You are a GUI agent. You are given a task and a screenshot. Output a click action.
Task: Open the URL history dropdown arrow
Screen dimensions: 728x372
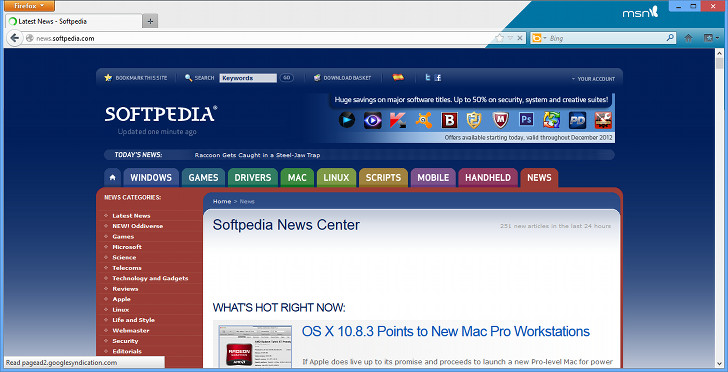click(510, 38)
